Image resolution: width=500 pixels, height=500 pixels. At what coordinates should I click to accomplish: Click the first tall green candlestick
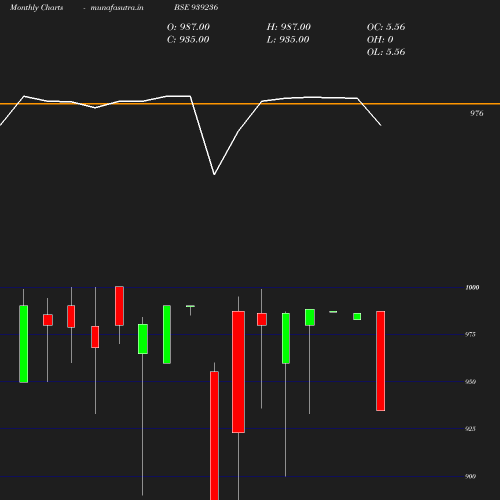pos(24,344)
